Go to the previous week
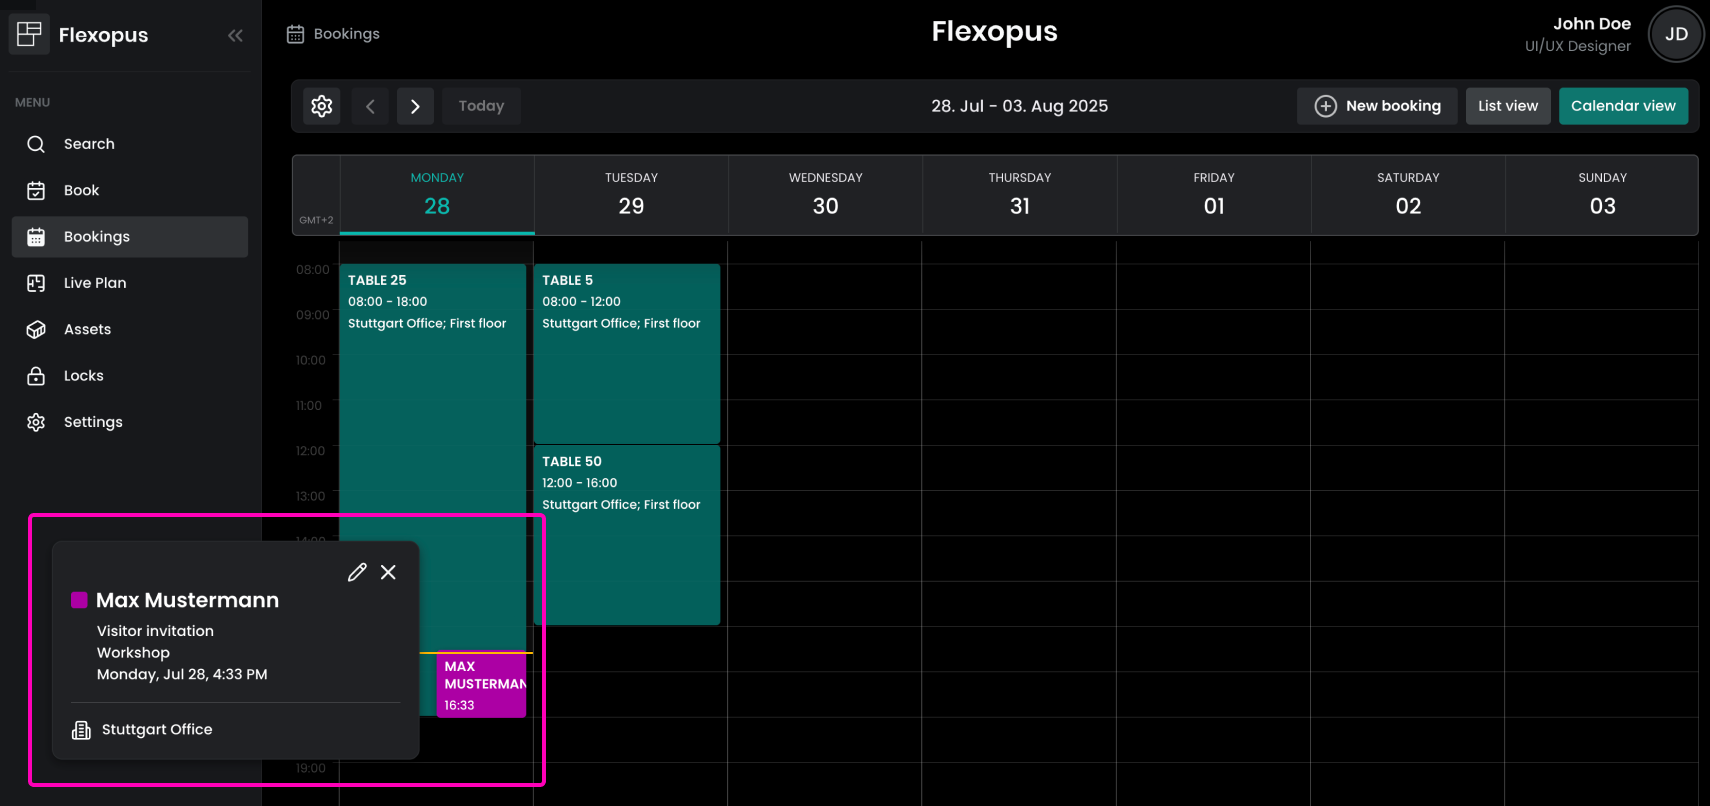 point(370,106)
